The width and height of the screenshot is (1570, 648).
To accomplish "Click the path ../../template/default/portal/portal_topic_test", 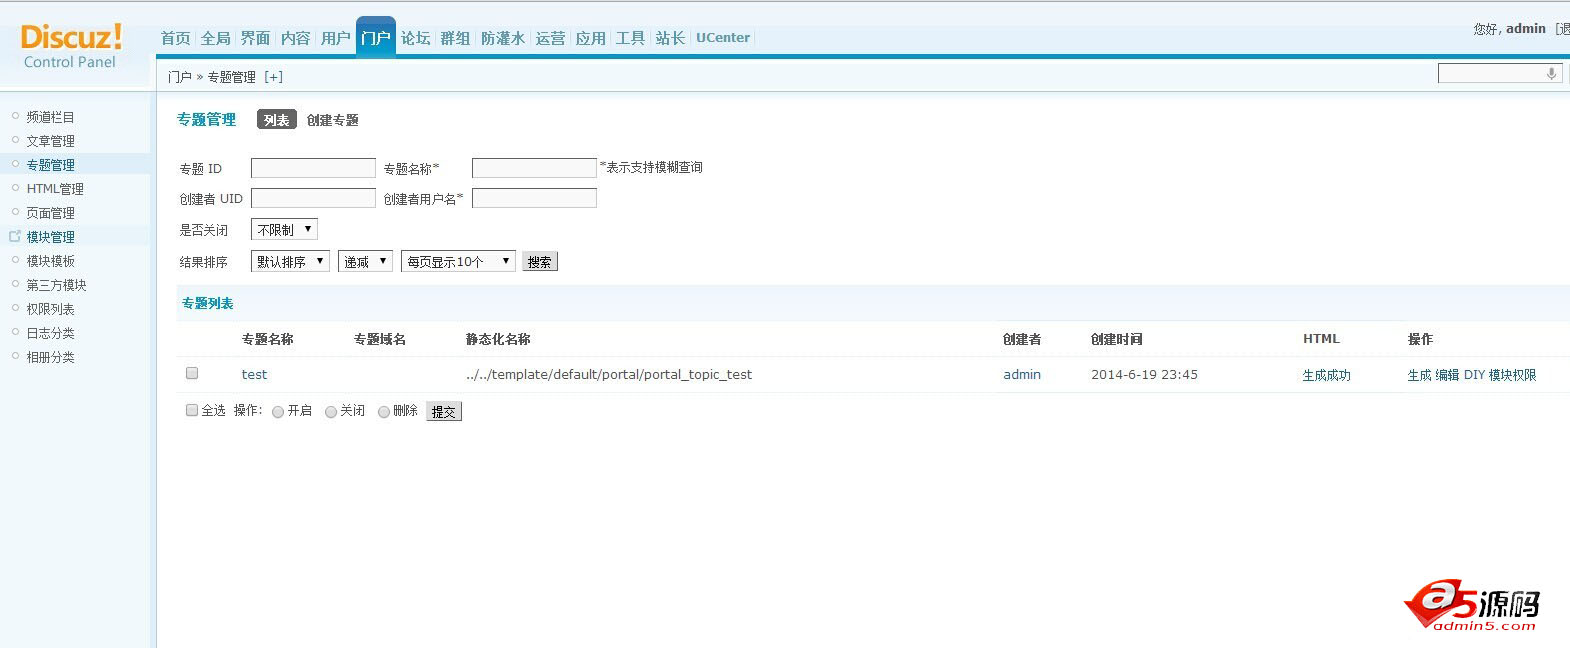I will pyautogui.click(x=609, y=375).
